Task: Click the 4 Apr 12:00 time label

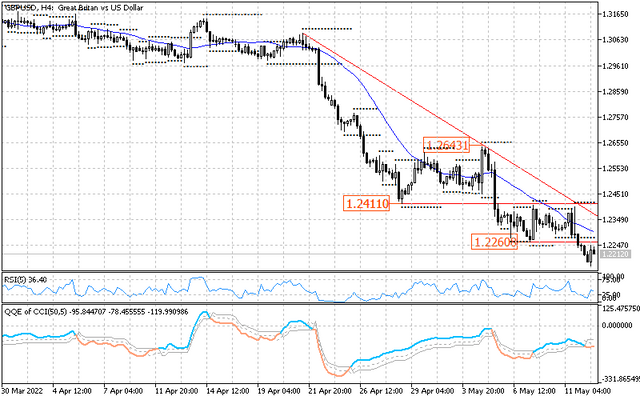Action: tap(73, 391)
